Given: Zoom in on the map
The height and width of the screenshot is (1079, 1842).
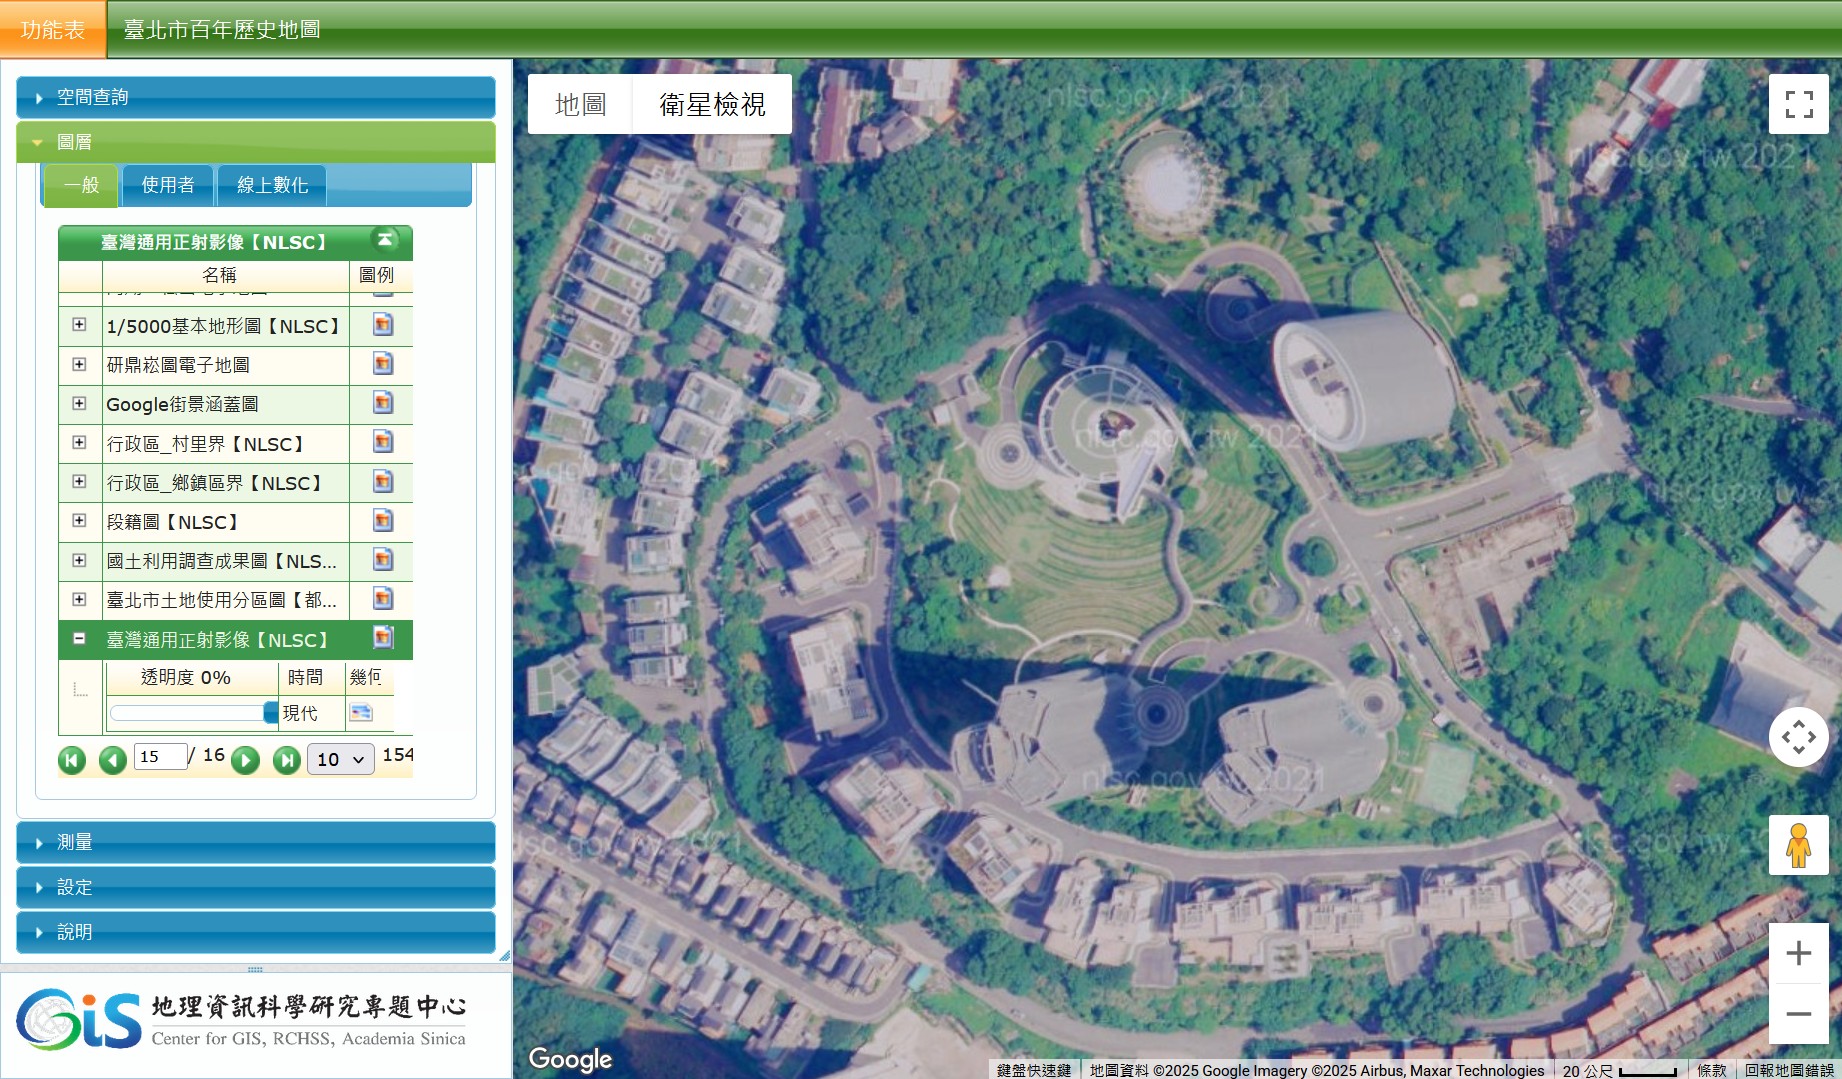Looking at the screenshot, I should [1798, 953].
